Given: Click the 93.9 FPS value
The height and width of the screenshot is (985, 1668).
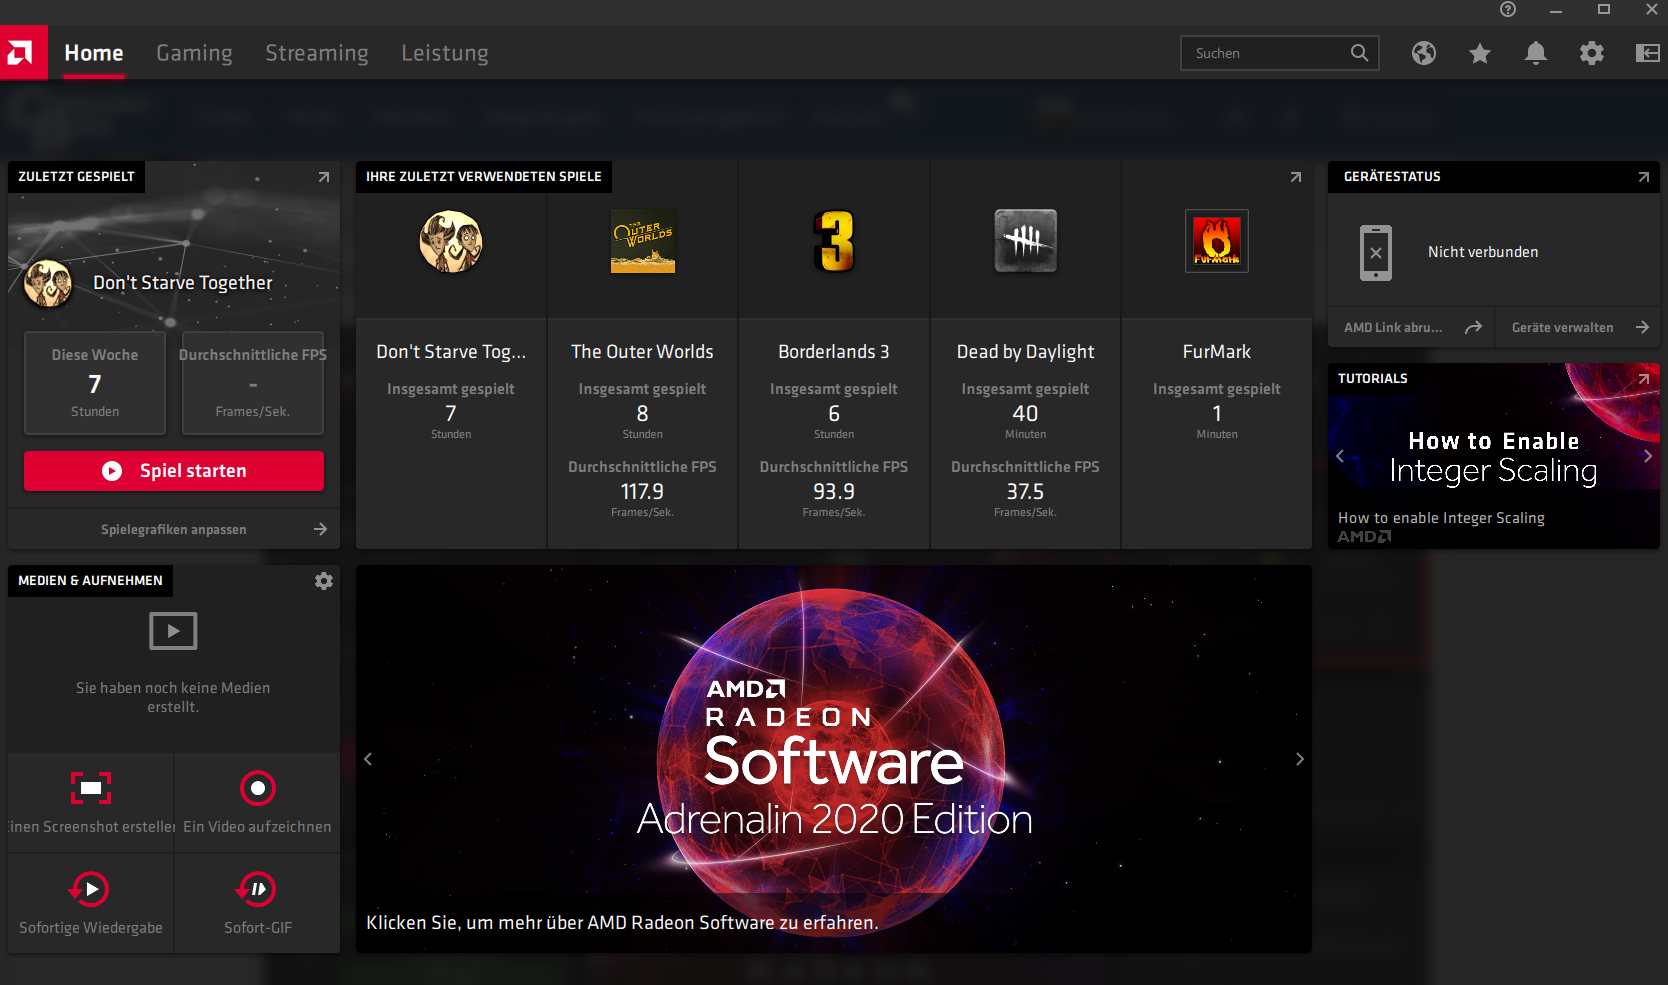Looking at the screenshot, I should pyautogui.click(x=834, y=492).
